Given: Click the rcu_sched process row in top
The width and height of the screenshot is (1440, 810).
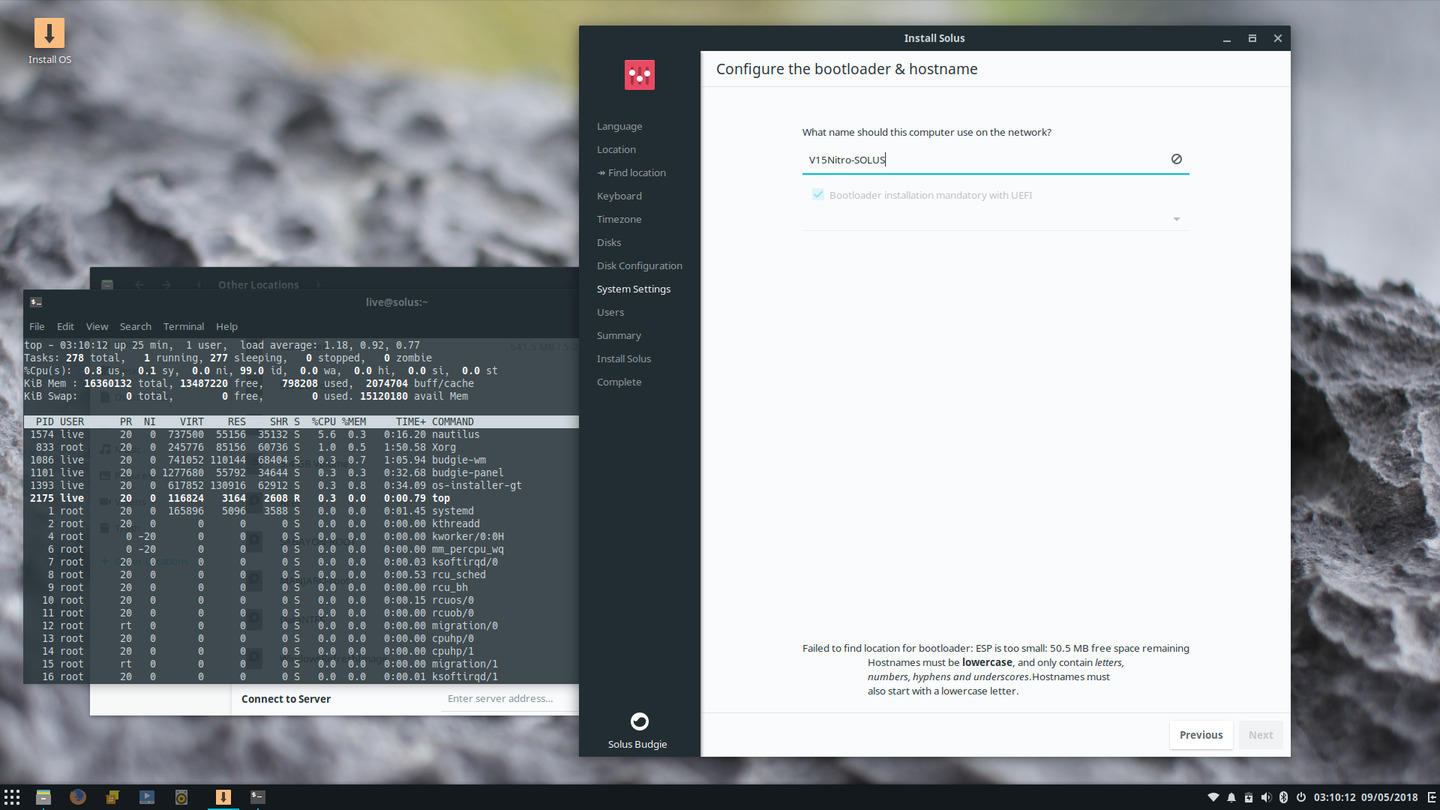Looking at the screenshot, I should point(301,575).
